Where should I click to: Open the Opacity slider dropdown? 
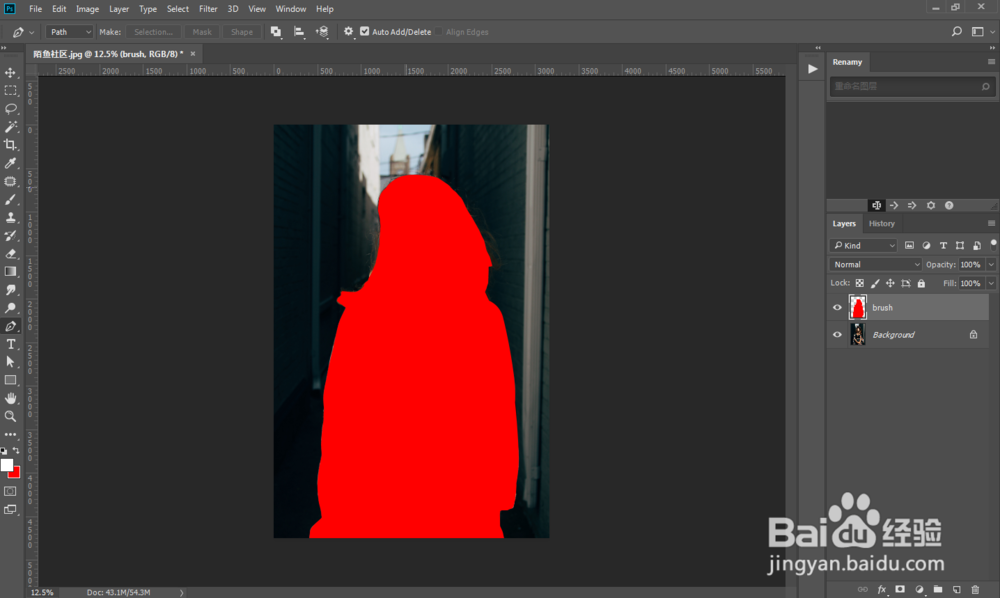pos(991,265)
